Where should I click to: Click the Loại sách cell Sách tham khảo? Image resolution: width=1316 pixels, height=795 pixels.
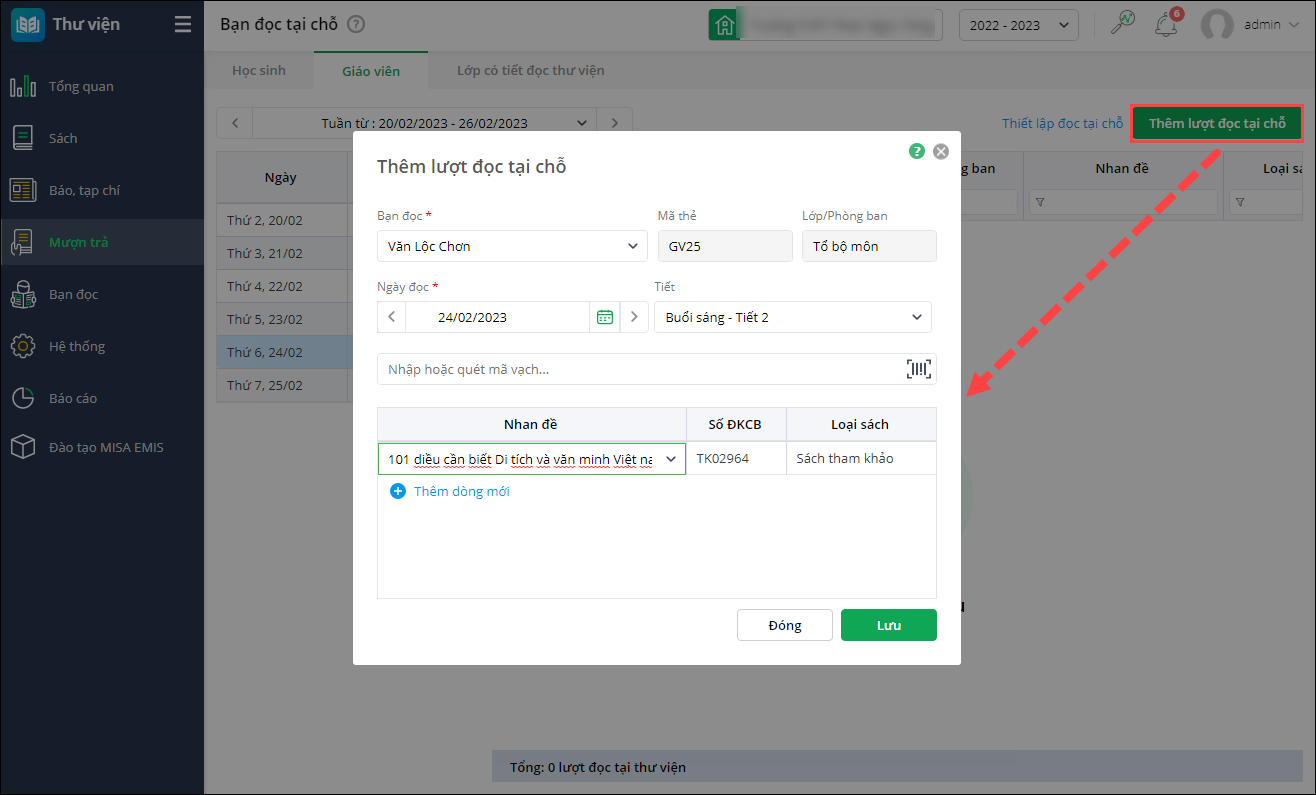861,459
